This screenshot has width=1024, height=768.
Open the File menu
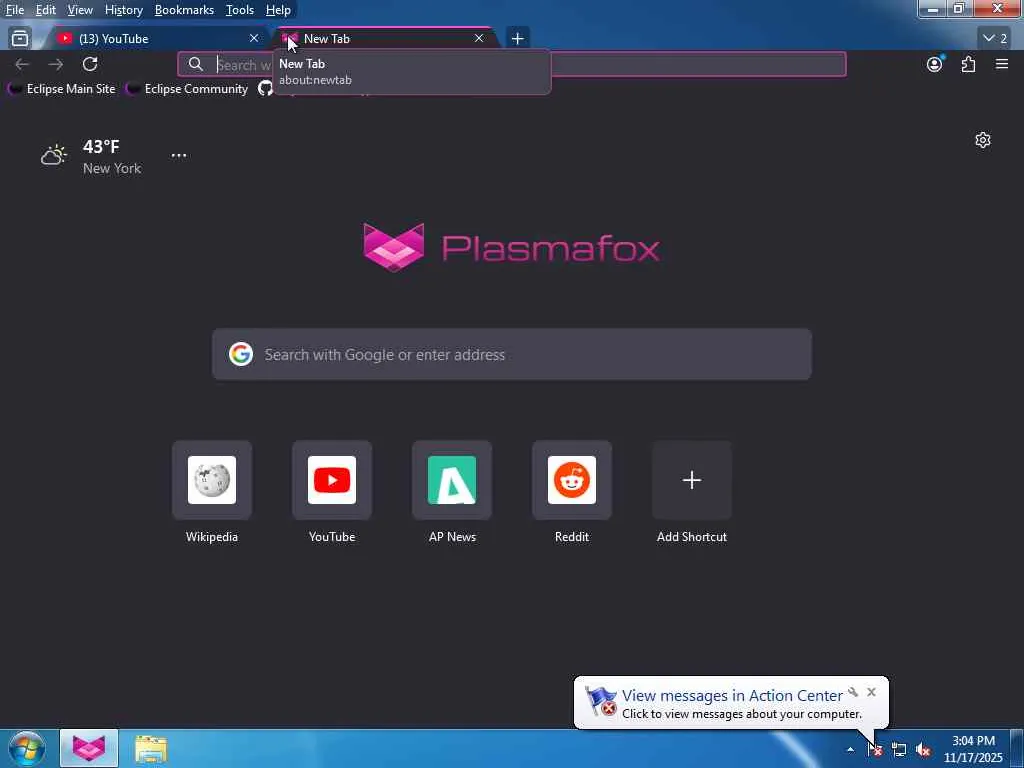[15, 10]
